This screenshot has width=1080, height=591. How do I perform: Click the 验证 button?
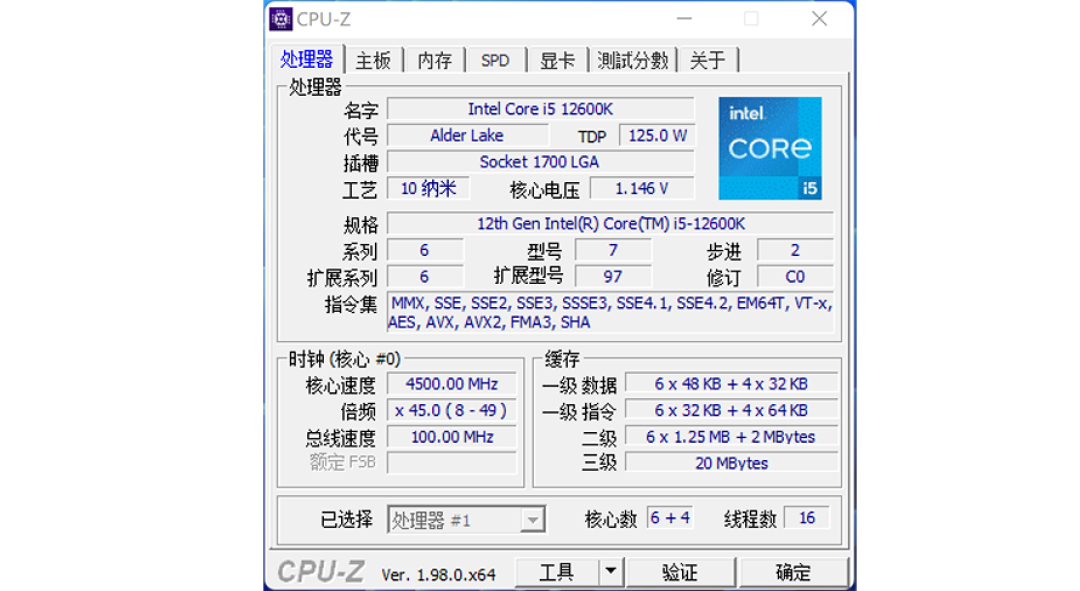click(680, 572)
